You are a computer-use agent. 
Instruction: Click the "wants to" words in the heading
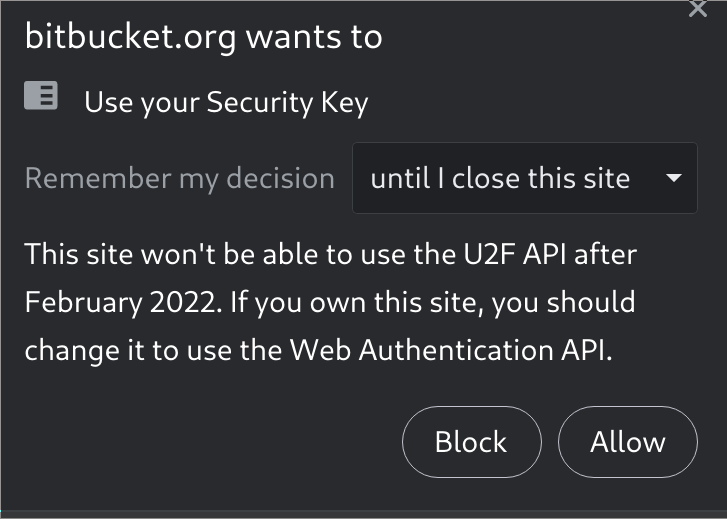tap(315, 37)
